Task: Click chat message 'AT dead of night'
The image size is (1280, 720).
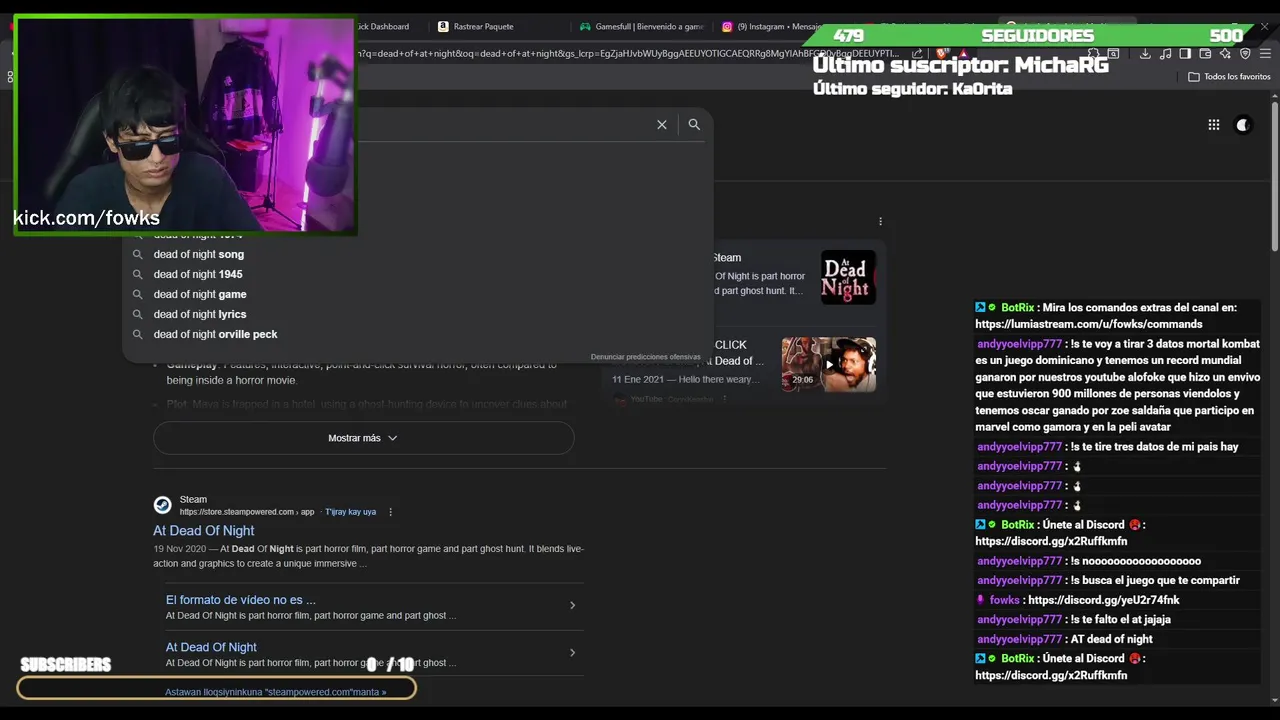Action: 1111,639
